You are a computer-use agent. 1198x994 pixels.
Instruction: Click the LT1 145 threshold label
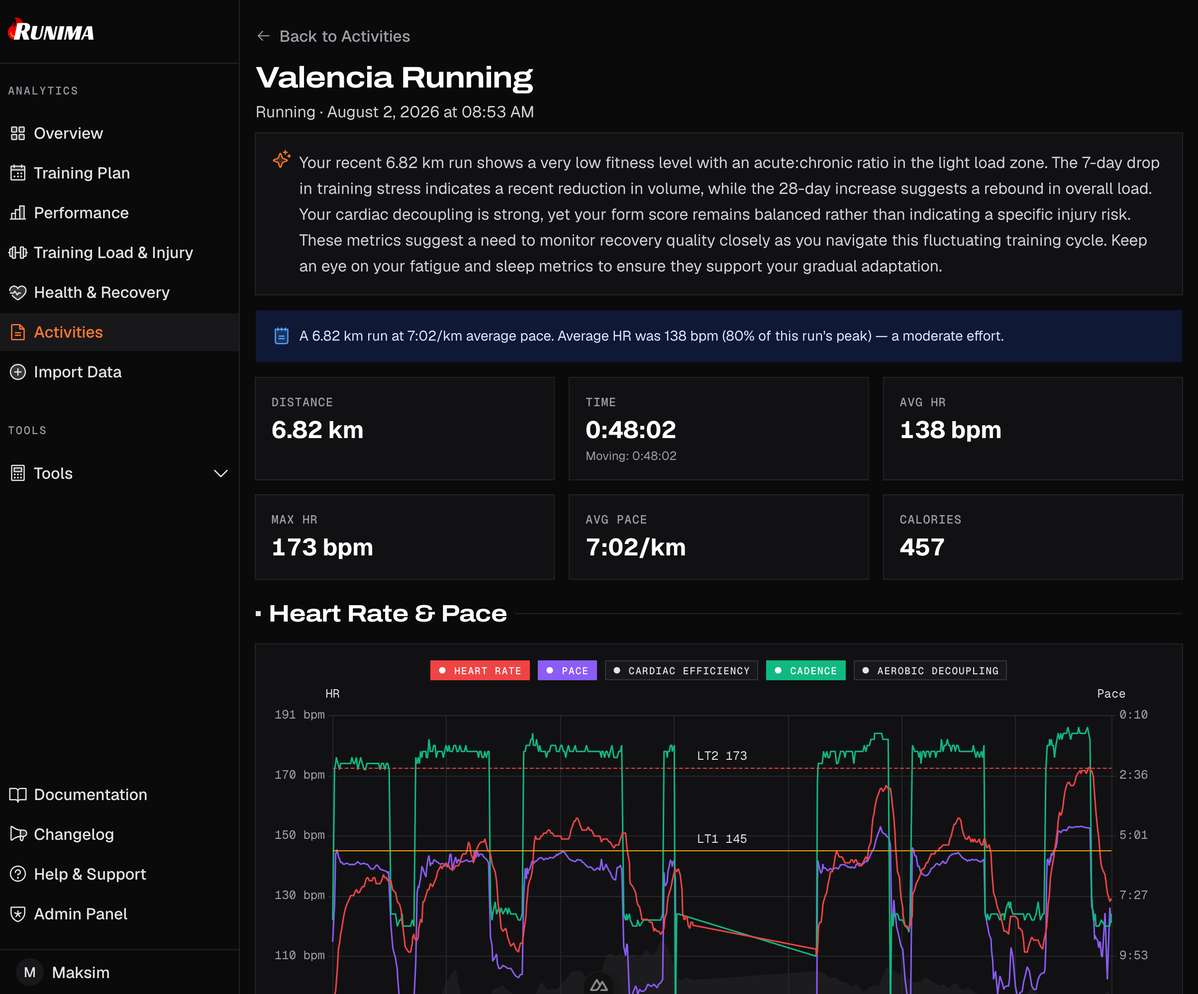pos(721,838)
